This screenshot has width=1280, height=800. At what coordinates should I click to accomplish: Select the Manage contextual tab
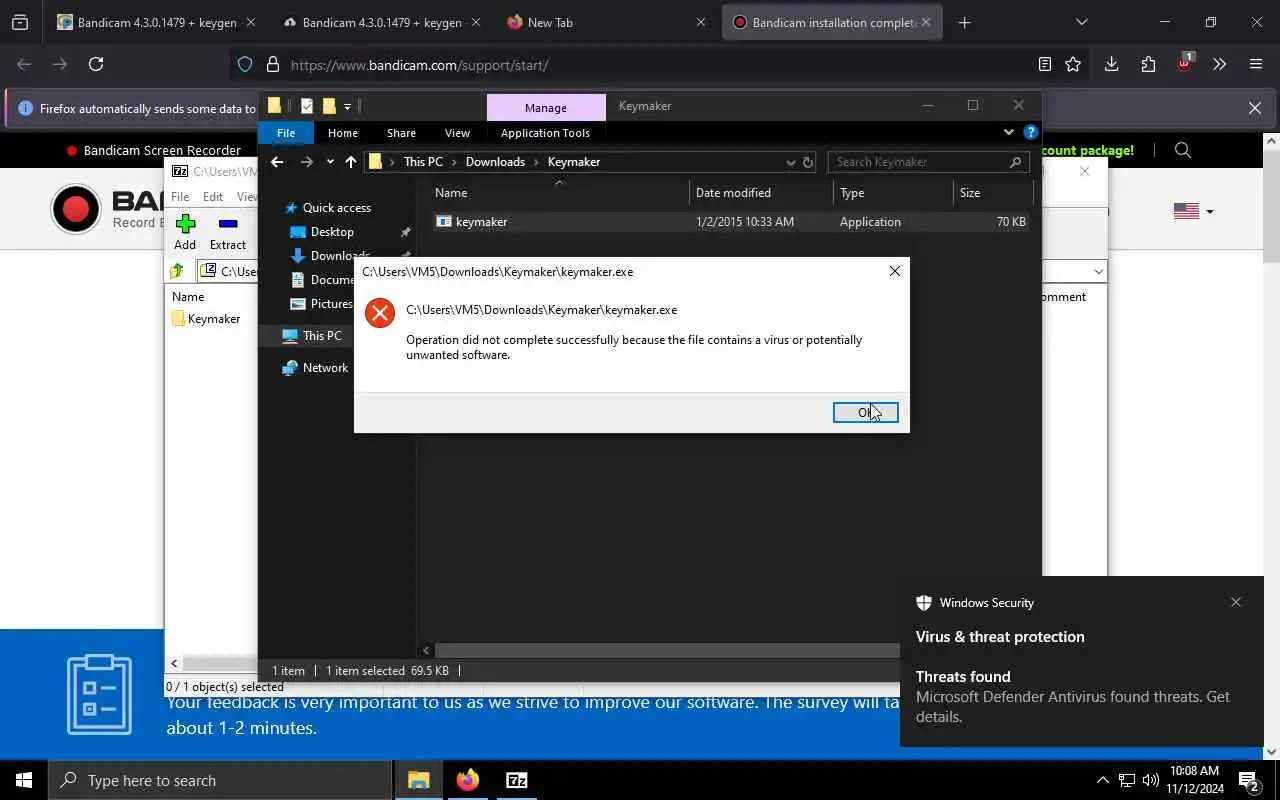[x=546, y=108]
